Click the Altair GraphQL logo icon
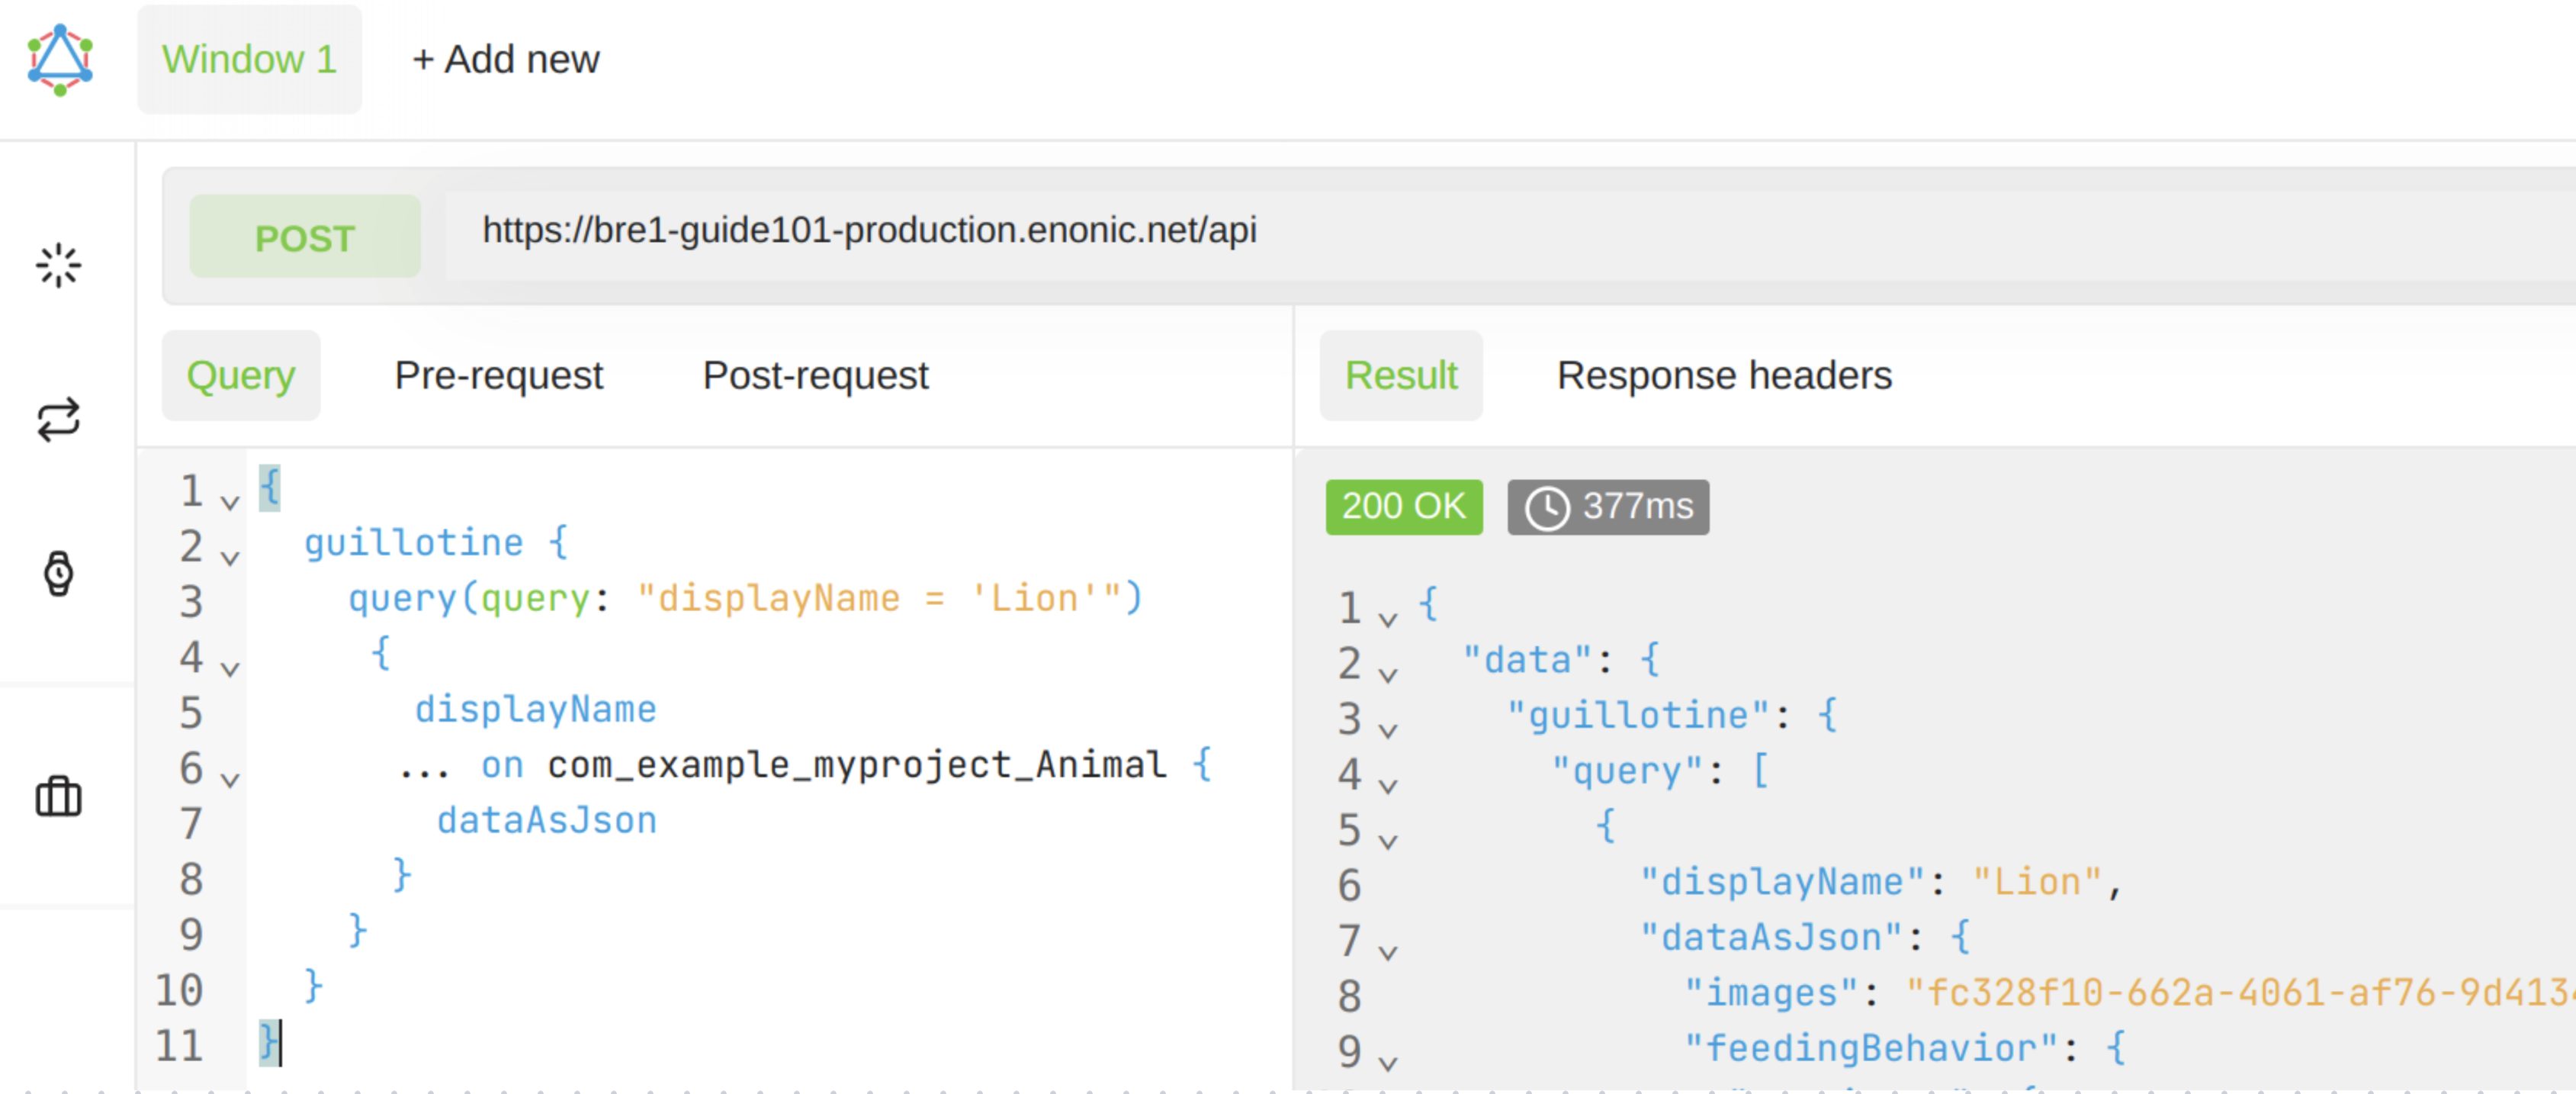This screenshot has height=1094, width=2576. [60, 60]
